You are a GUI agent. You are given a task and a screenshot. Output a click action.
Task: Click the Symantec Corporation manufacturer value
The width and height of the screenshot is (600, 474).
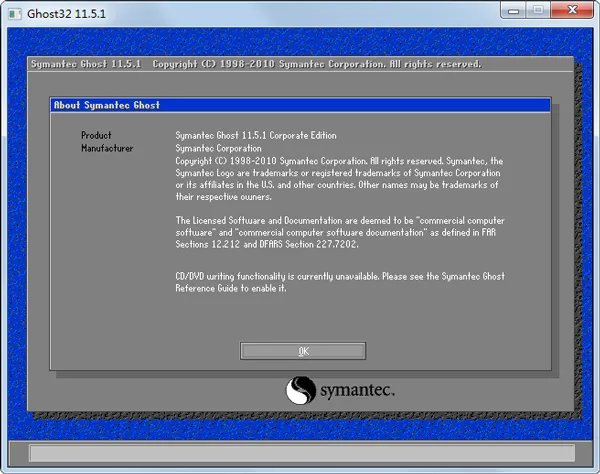click(x=220, y=148)
